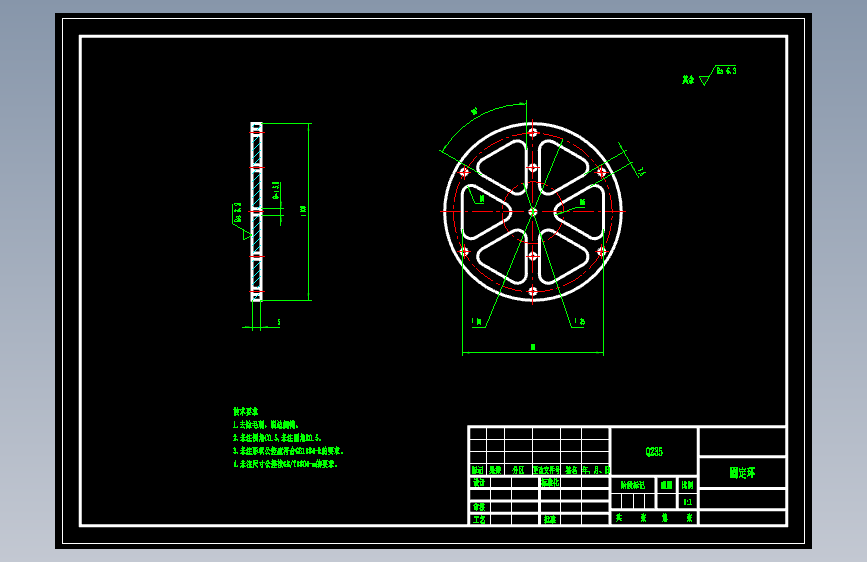Click the 标准化 cell in title block
The width and height of the screenshot is (867, 562).
click(x=550, y=482)
